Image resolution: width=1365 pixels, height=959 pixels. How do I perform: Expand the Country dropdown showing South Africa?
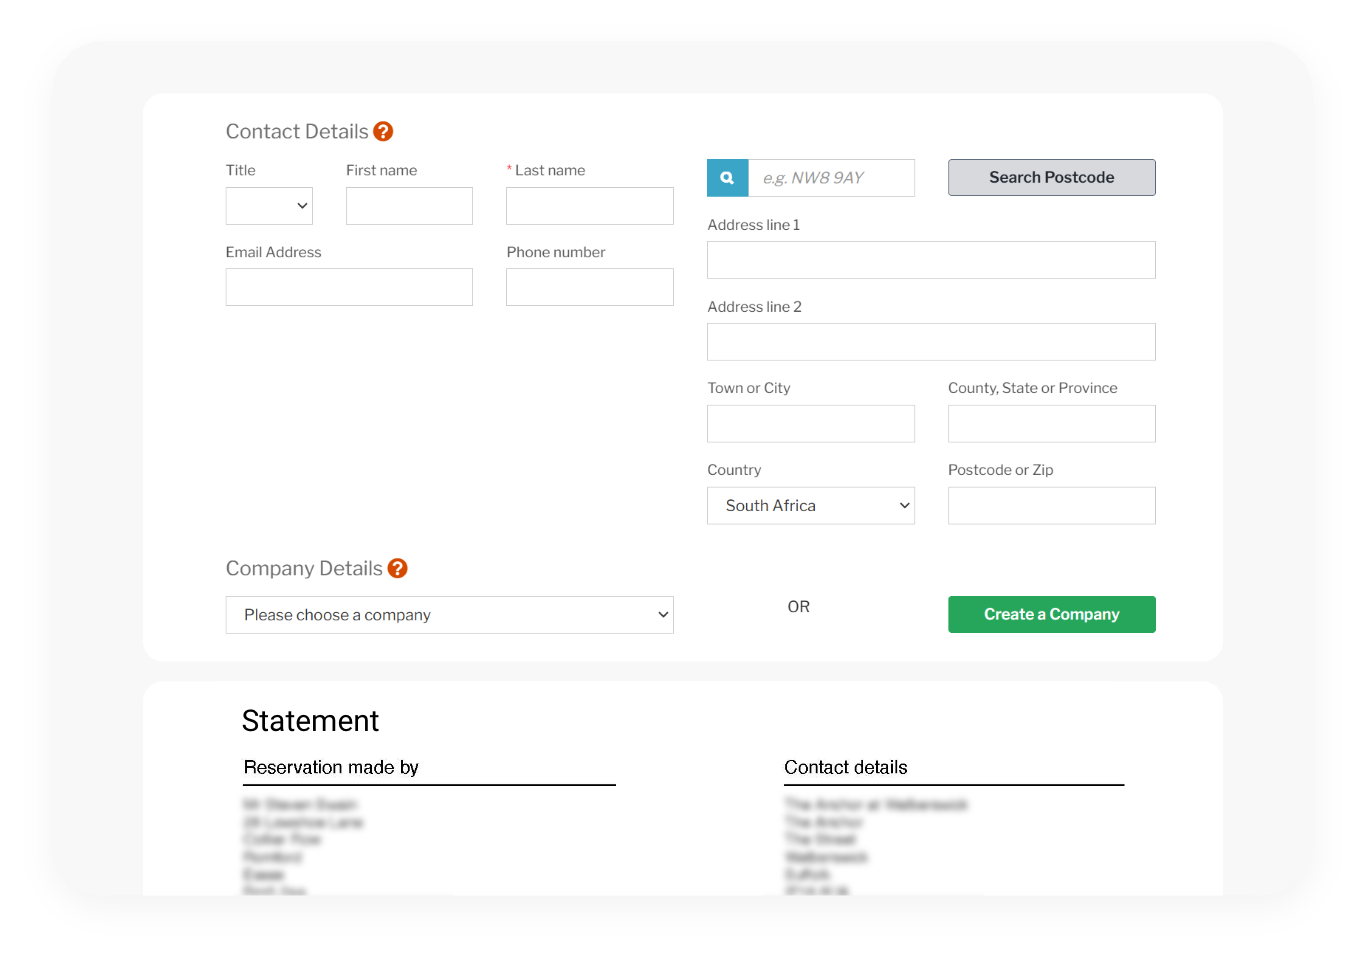tap(810, 506)
